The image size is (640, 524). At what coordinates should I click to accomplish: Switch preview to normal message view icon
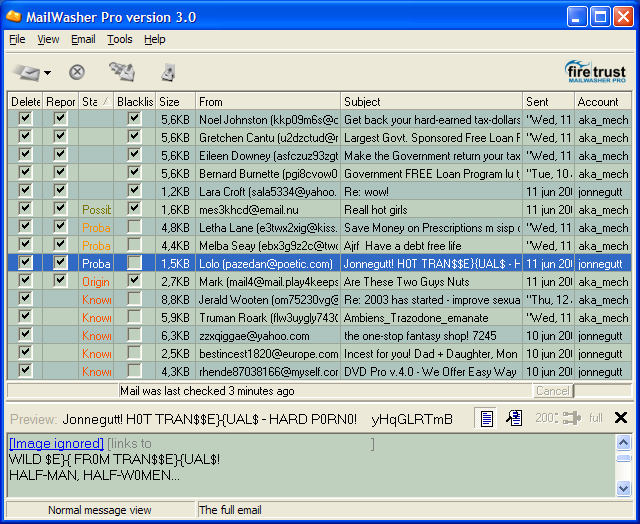pos(487,418)
